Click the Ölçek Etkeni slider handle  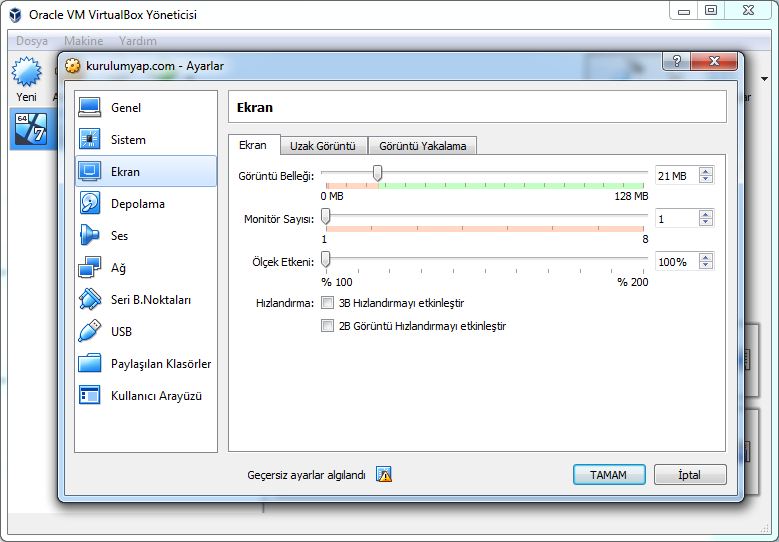(325, 259)
